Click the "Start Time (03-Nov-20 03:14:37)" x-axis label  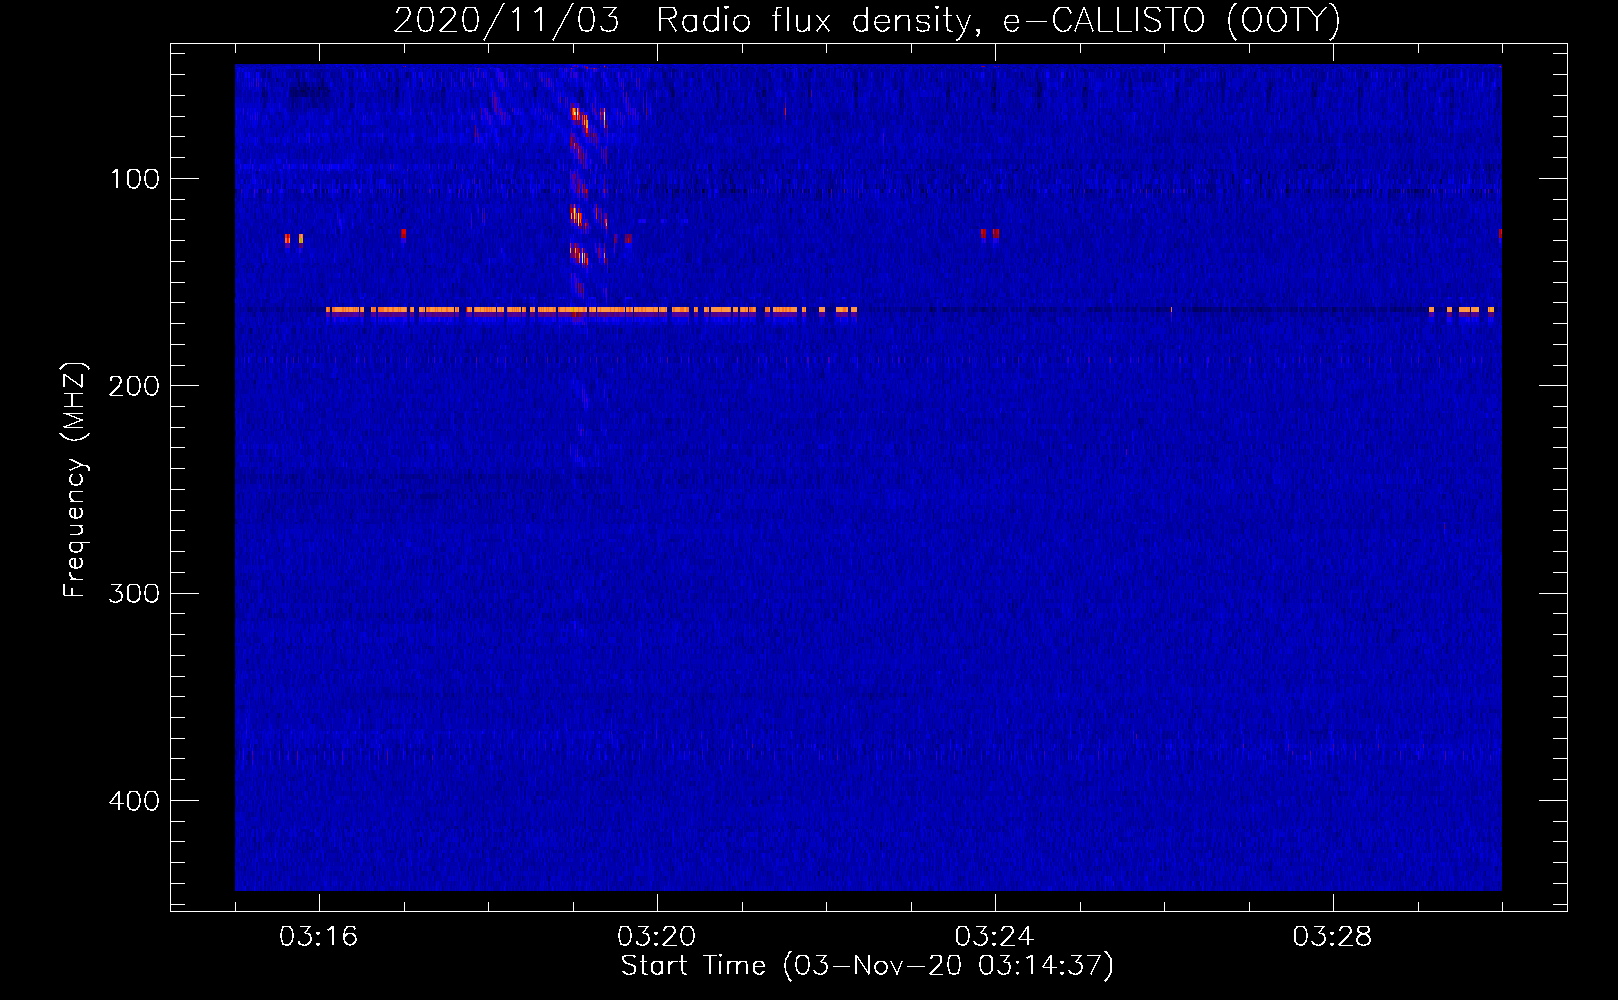[x=867, y=966]
